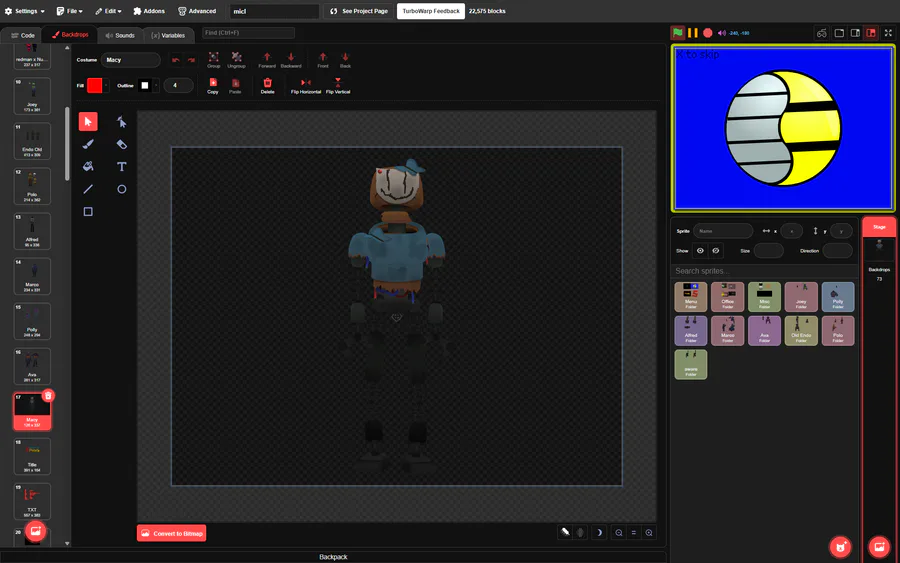Send selection to Back
Viewport: 900px width, 563px height.
[345, 60]
